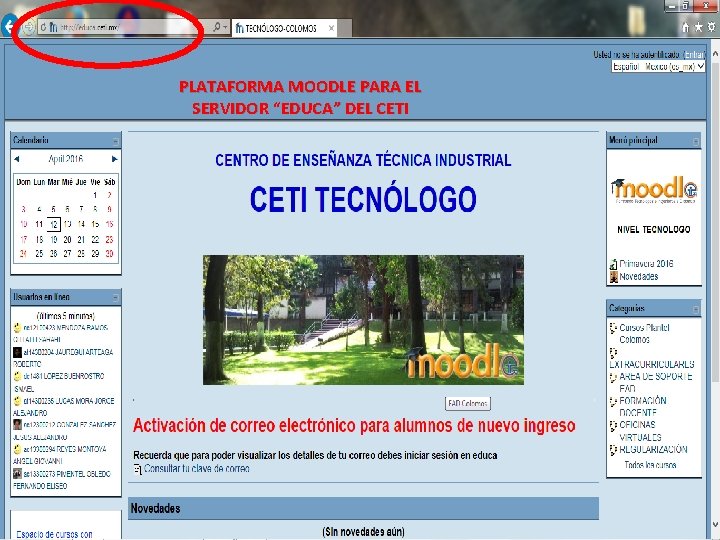Click the REGULARIZACIÓN category icon
Viewport: 720px width, 540px height.
[x=613, y=450]
